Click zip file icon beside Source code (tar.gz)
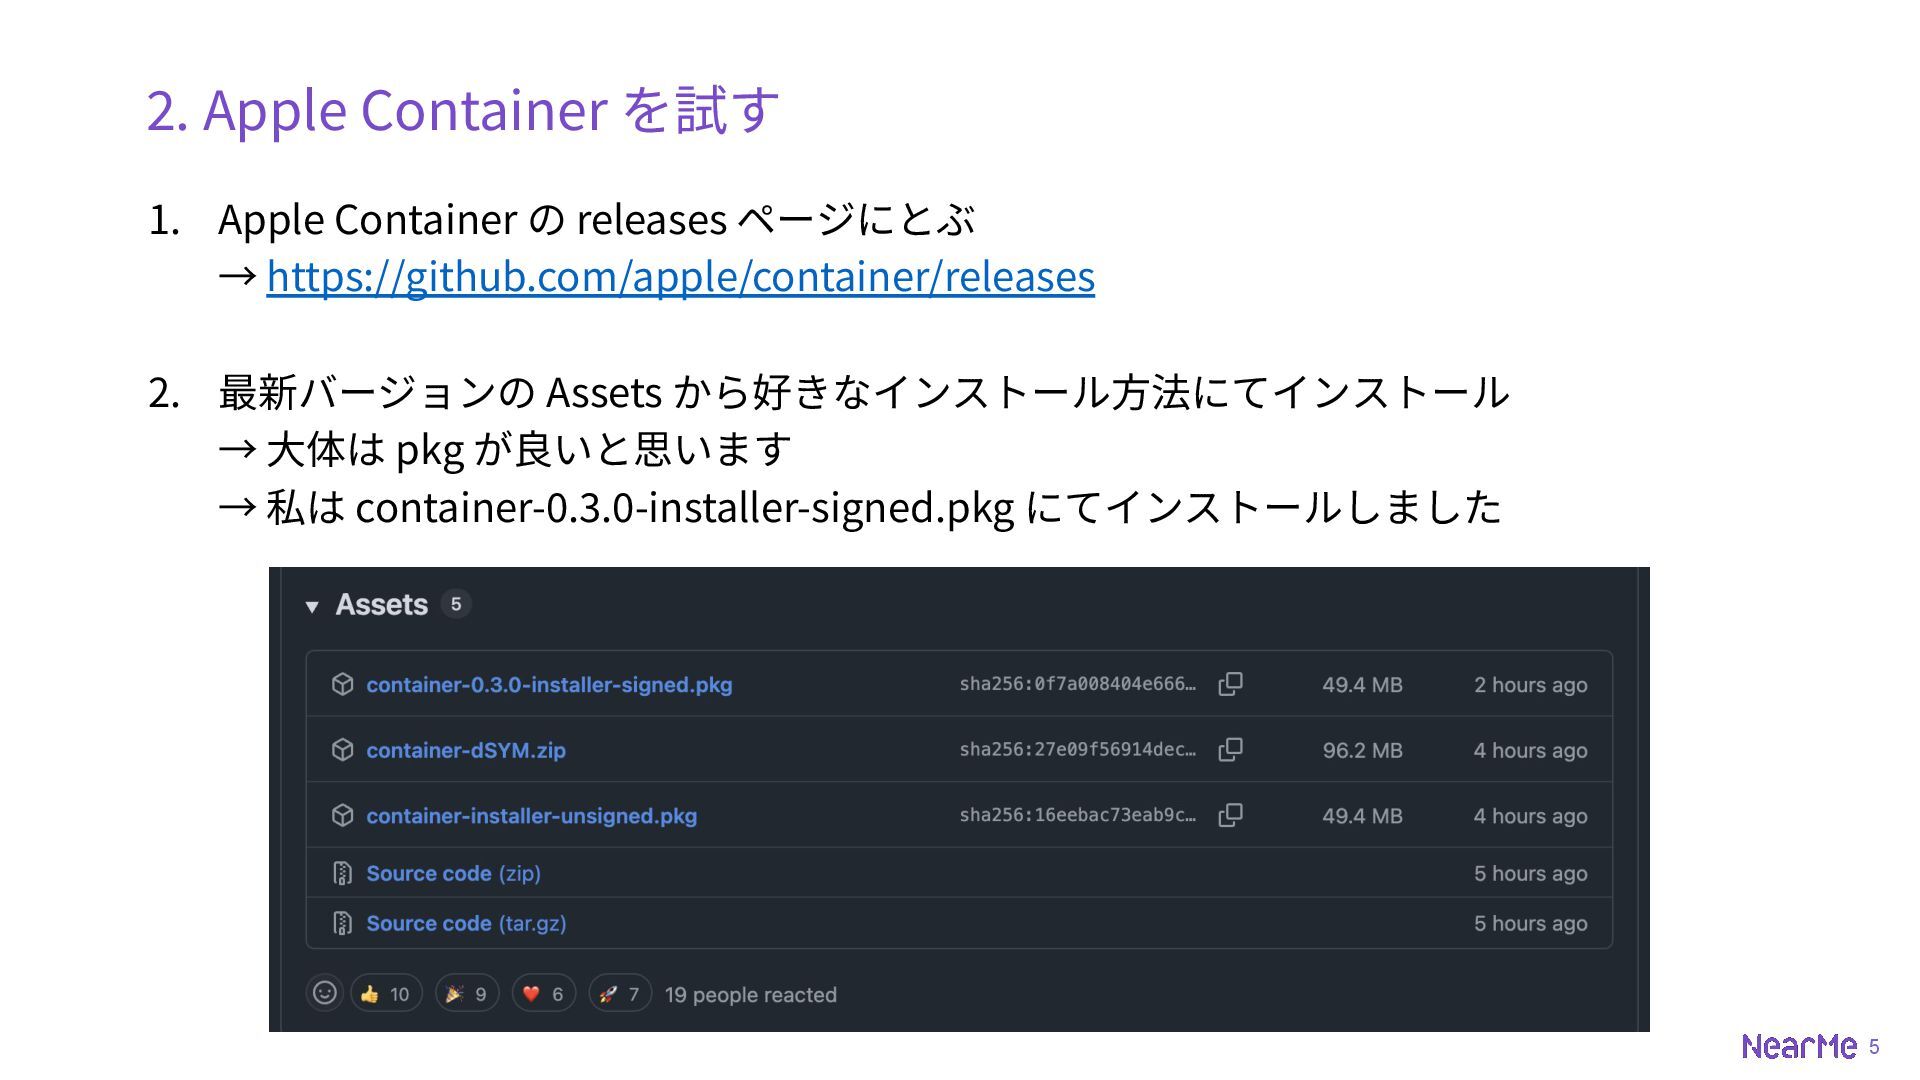This screenshot has width=1920, height=1080. pyautogui.click(x=343, y=923)
